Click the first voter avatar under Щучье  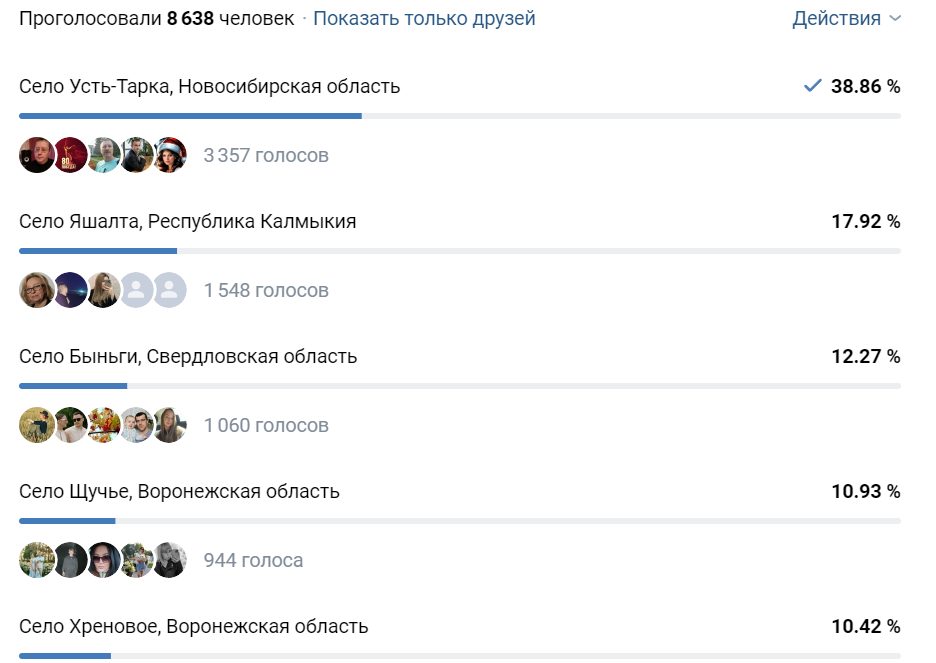tap(37, 560)
